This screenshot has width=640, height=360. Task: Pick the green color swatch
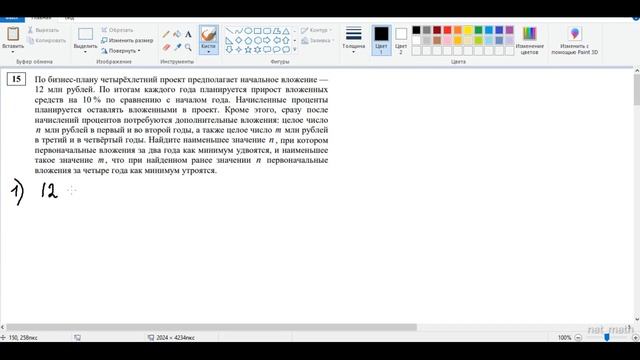coord(478,30)
